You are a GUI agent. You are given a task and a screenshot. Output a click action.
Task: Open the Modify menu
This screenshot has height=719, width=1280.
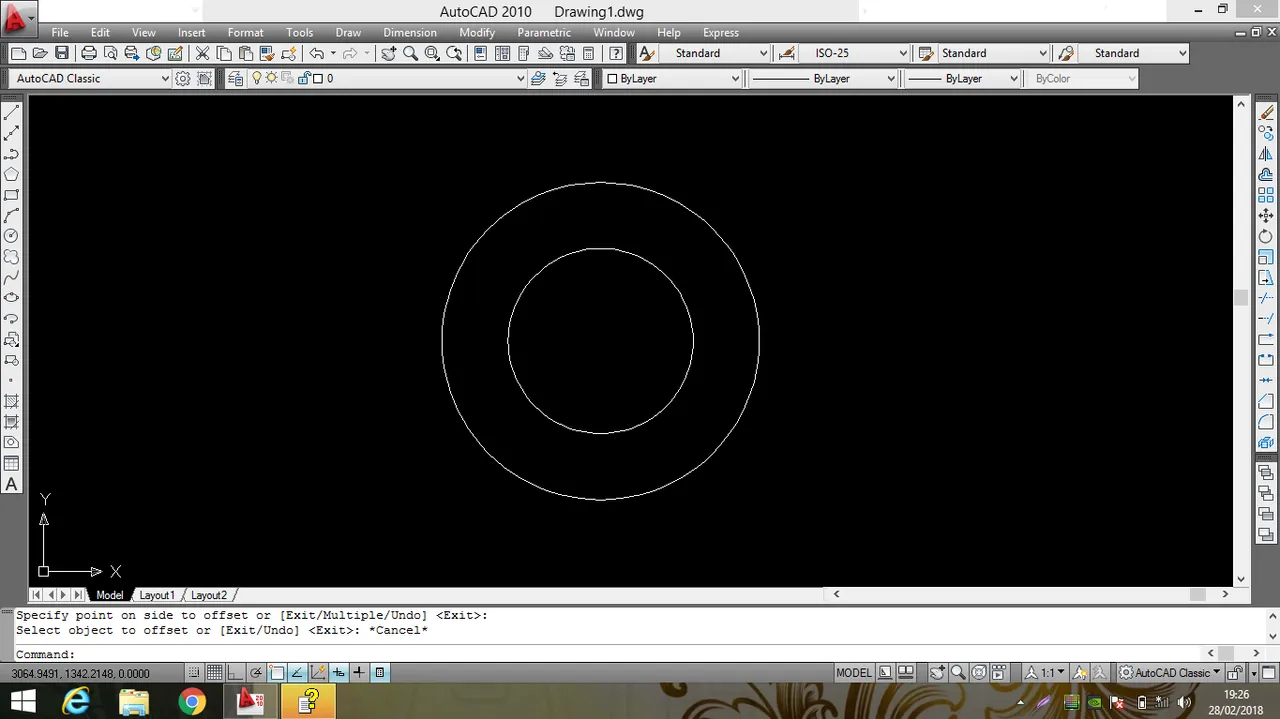click(477, 33)
